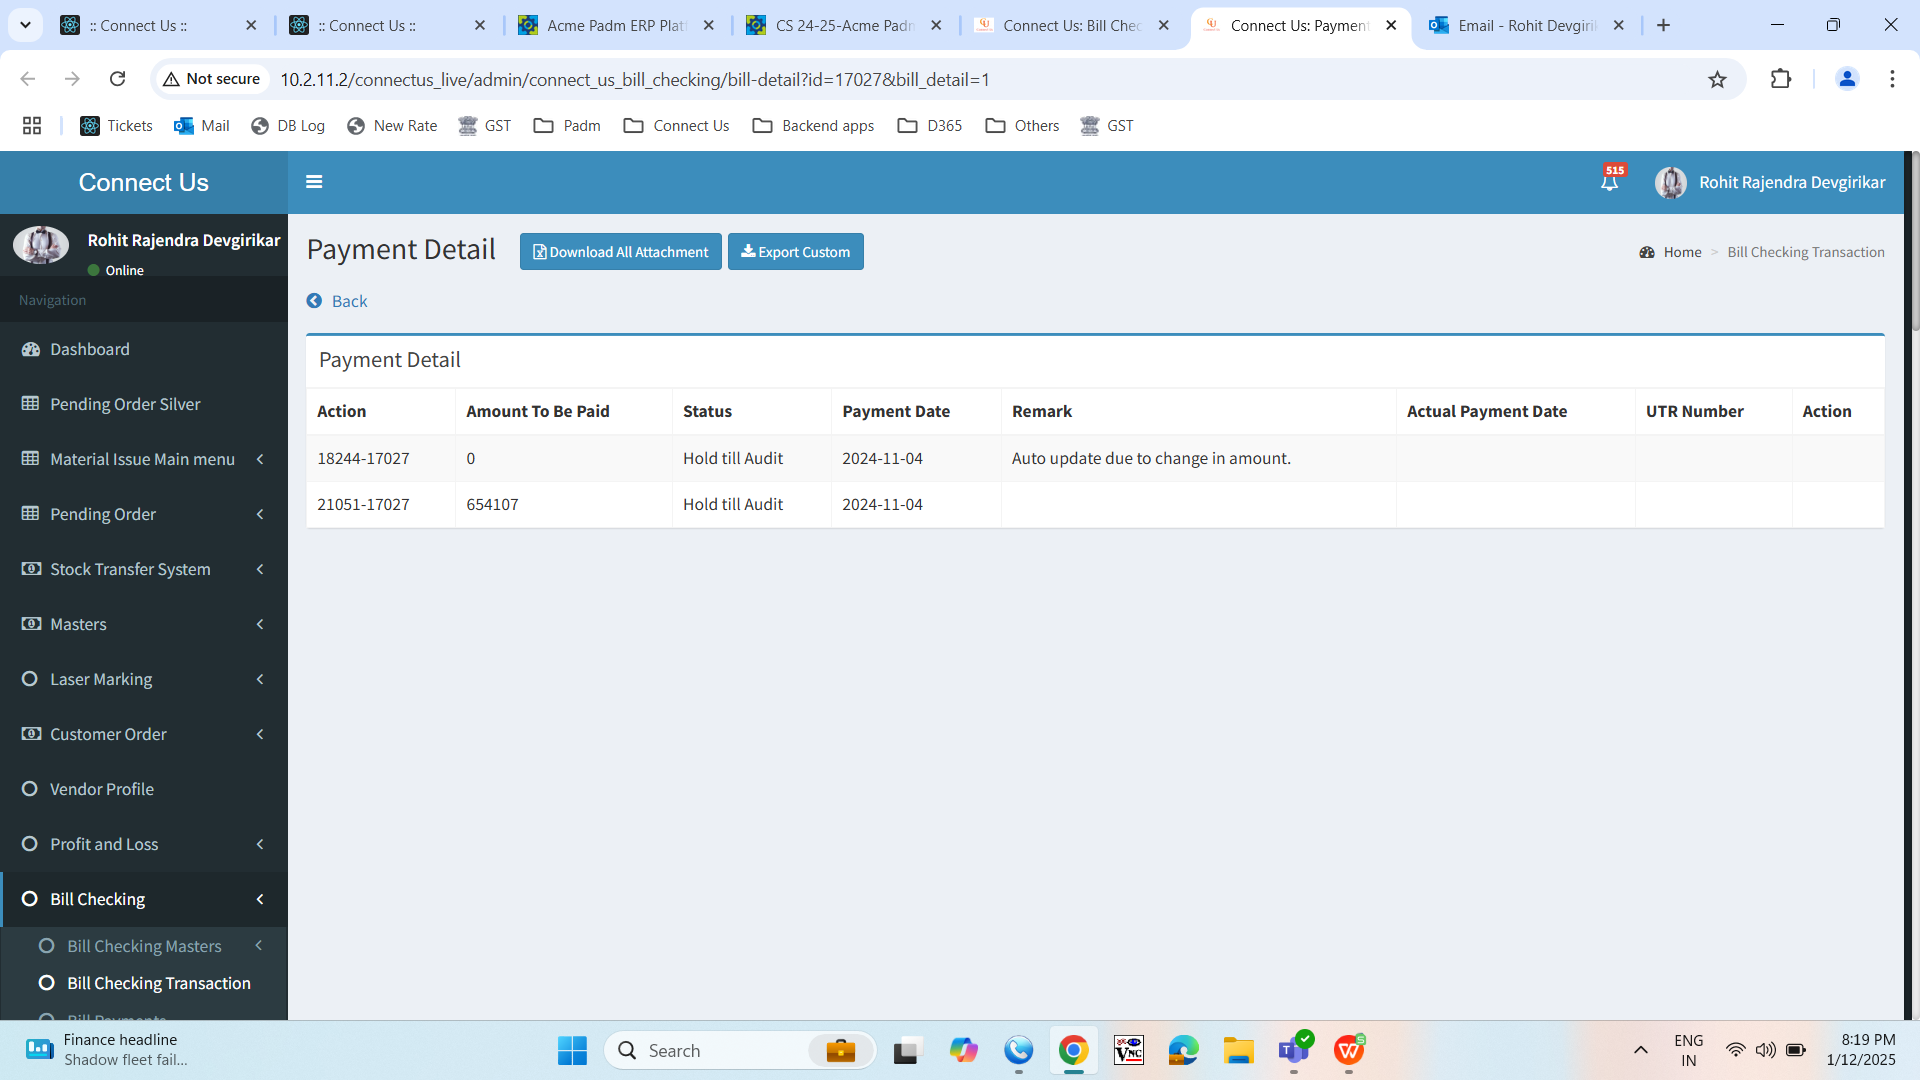
Task: Open apps grid icon in bookmarks bar
Action: [x=32, y=126]
